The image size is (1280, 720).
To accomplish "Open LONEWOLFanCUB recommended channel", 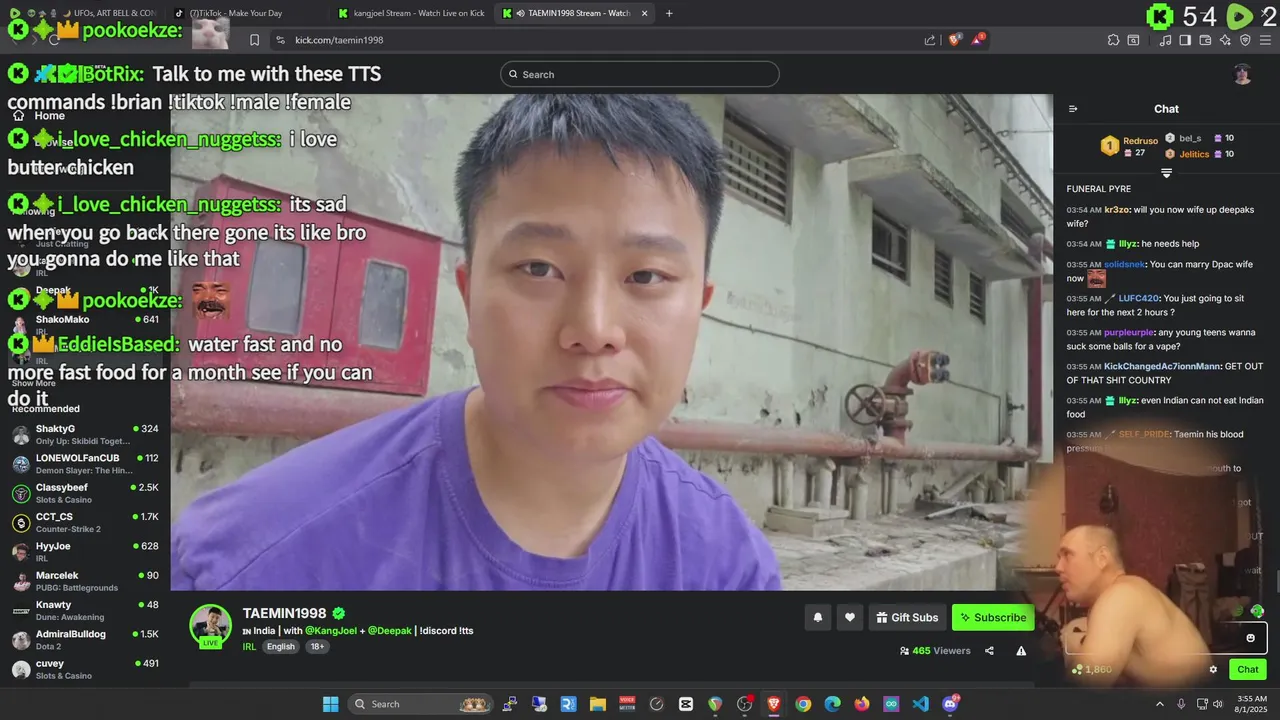I will pos(85,464).
